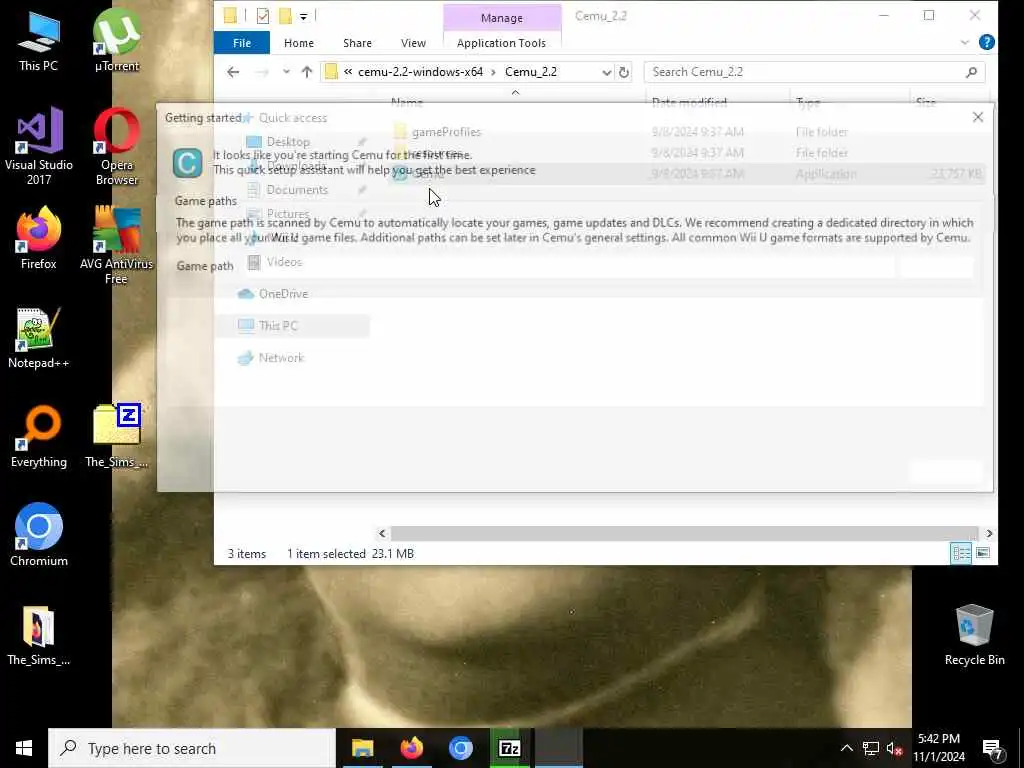Screen dimensions: 1024x768
Task: Click cemu-2.2-windows-x64 in the address path
Action: [420, 72]
